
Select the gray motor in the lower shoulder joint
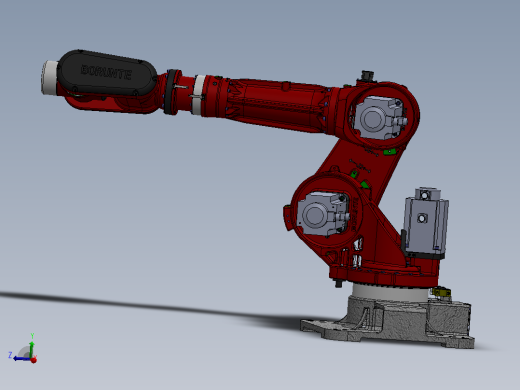322,213
